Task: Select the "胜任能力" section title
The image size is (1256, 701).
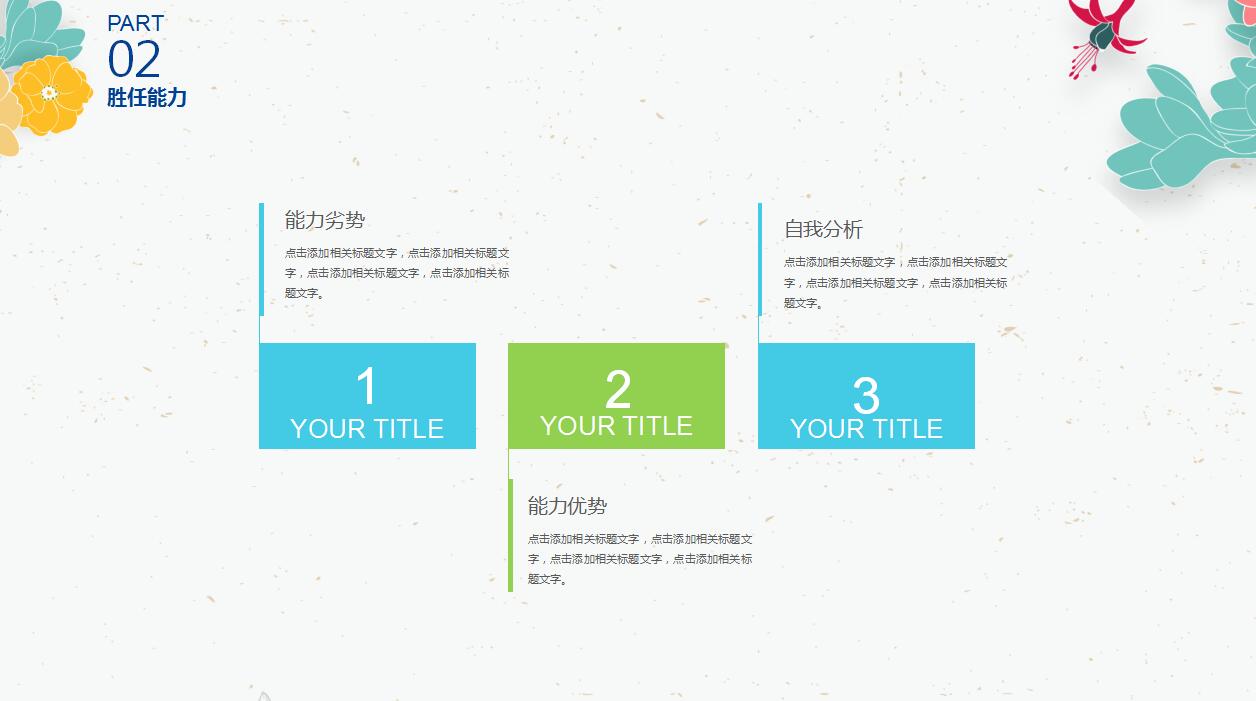Action: point(147,97)
